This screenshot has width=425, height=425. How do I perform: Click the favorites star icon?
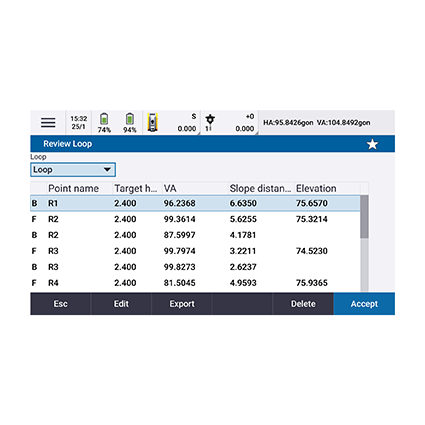pos(372,144)
